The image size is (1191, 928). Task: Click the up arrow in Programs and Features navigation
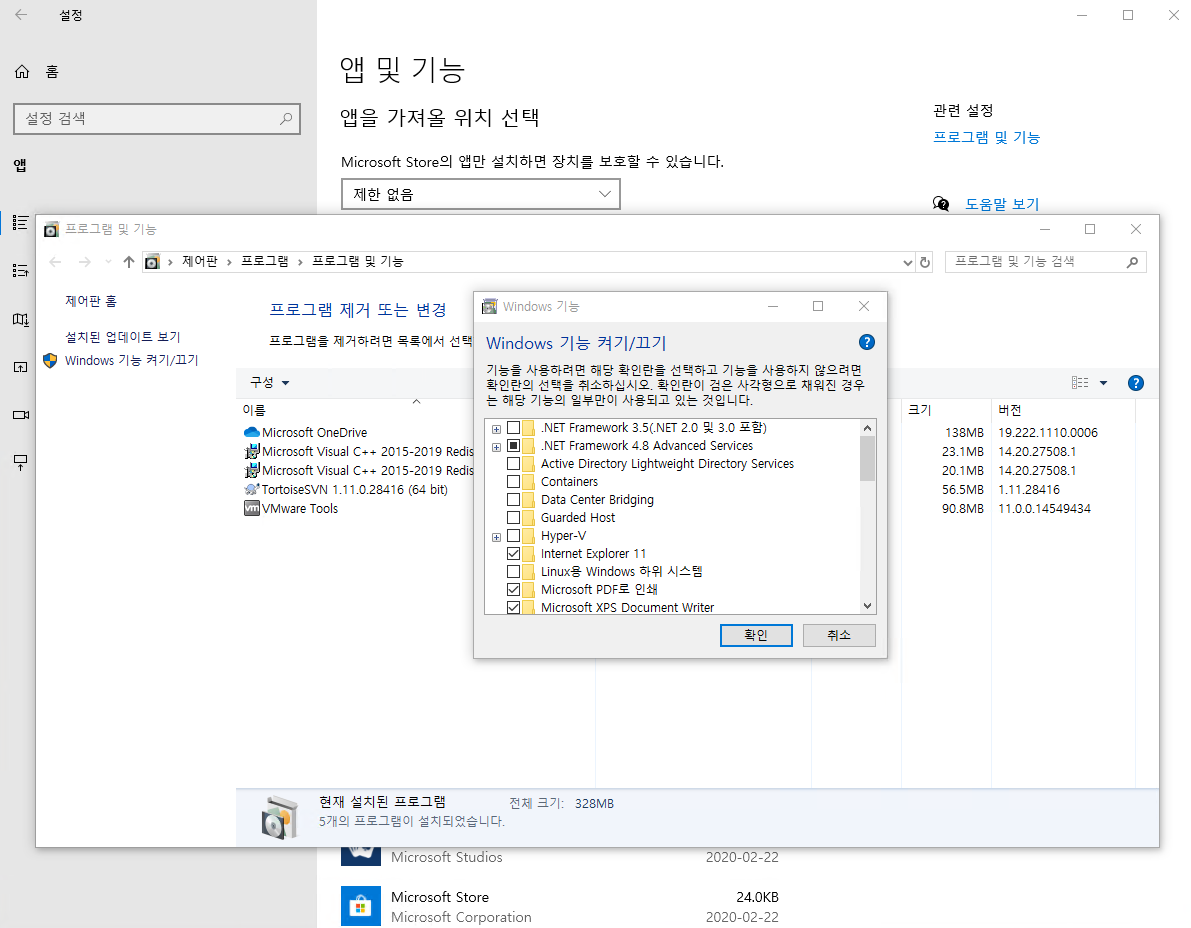coord(128,262)
